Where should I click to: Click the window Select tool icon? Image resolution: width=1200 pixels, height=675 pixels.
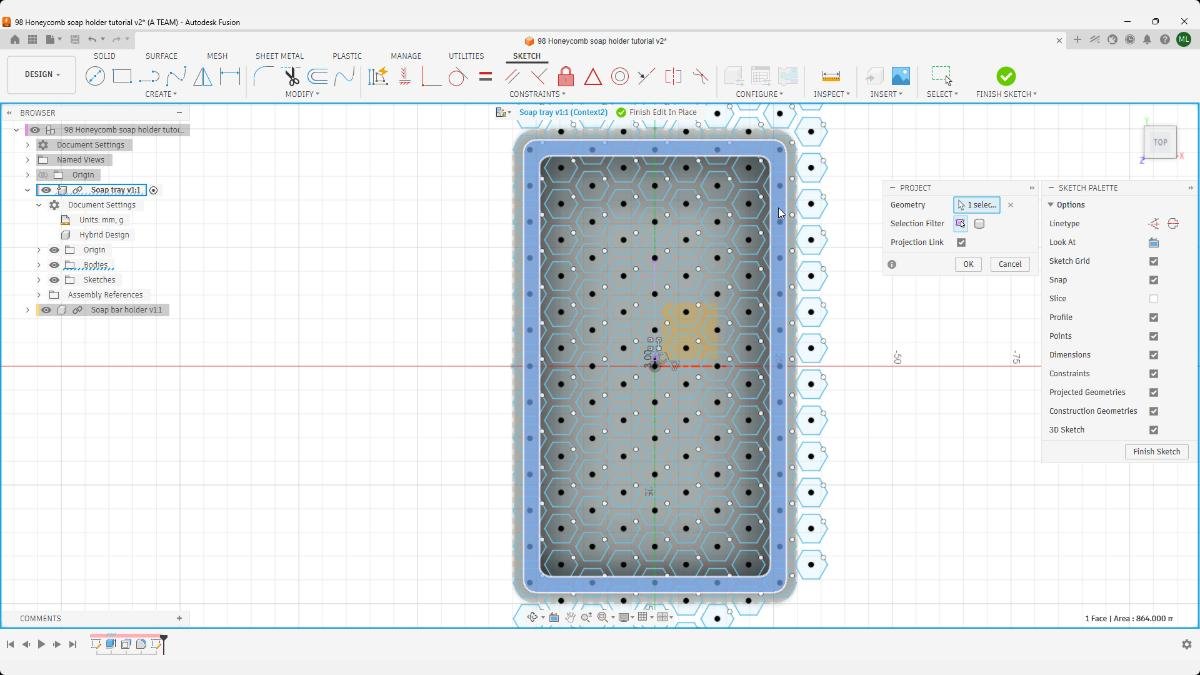coord(941,76)
